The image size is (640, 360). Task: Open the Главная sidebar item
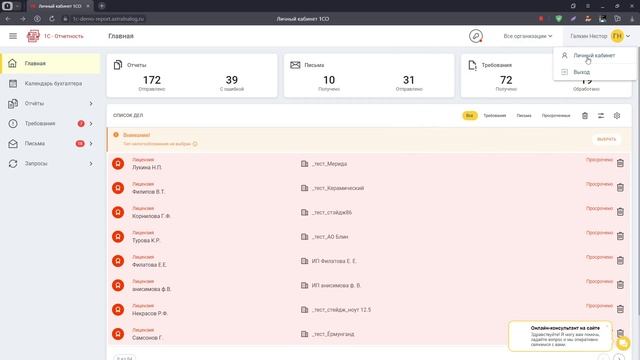[x=51, y=63]
